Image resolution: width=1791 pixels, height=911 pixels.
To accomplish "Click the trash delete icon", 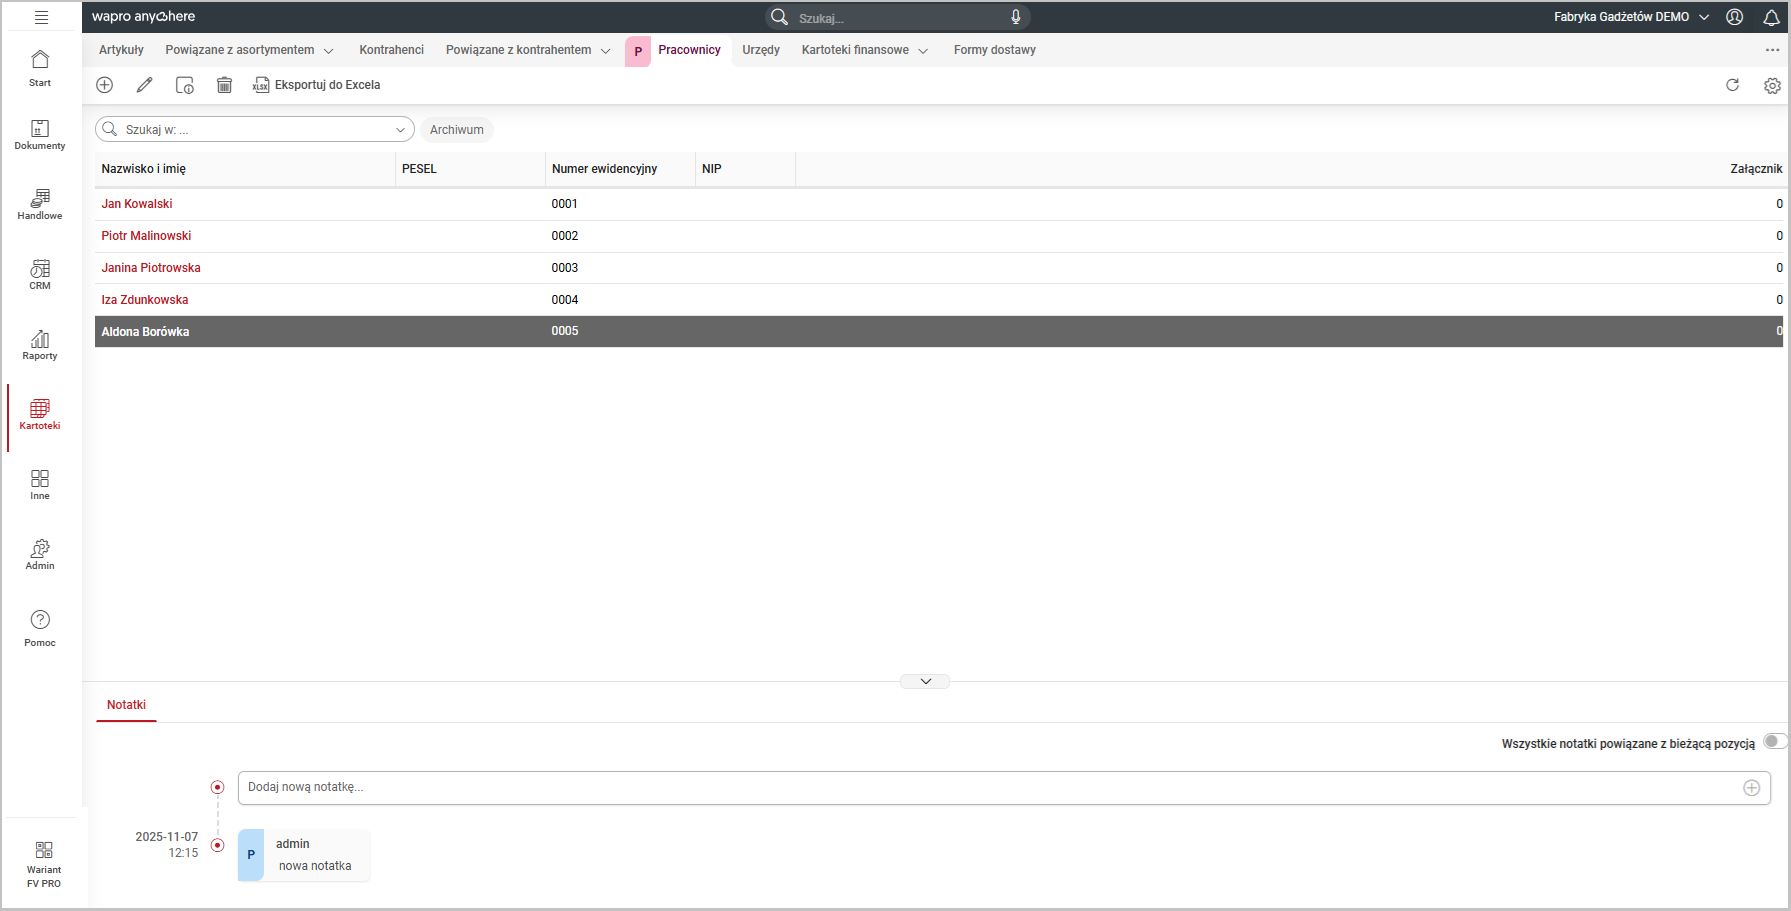I will click(x=224, y=85).
